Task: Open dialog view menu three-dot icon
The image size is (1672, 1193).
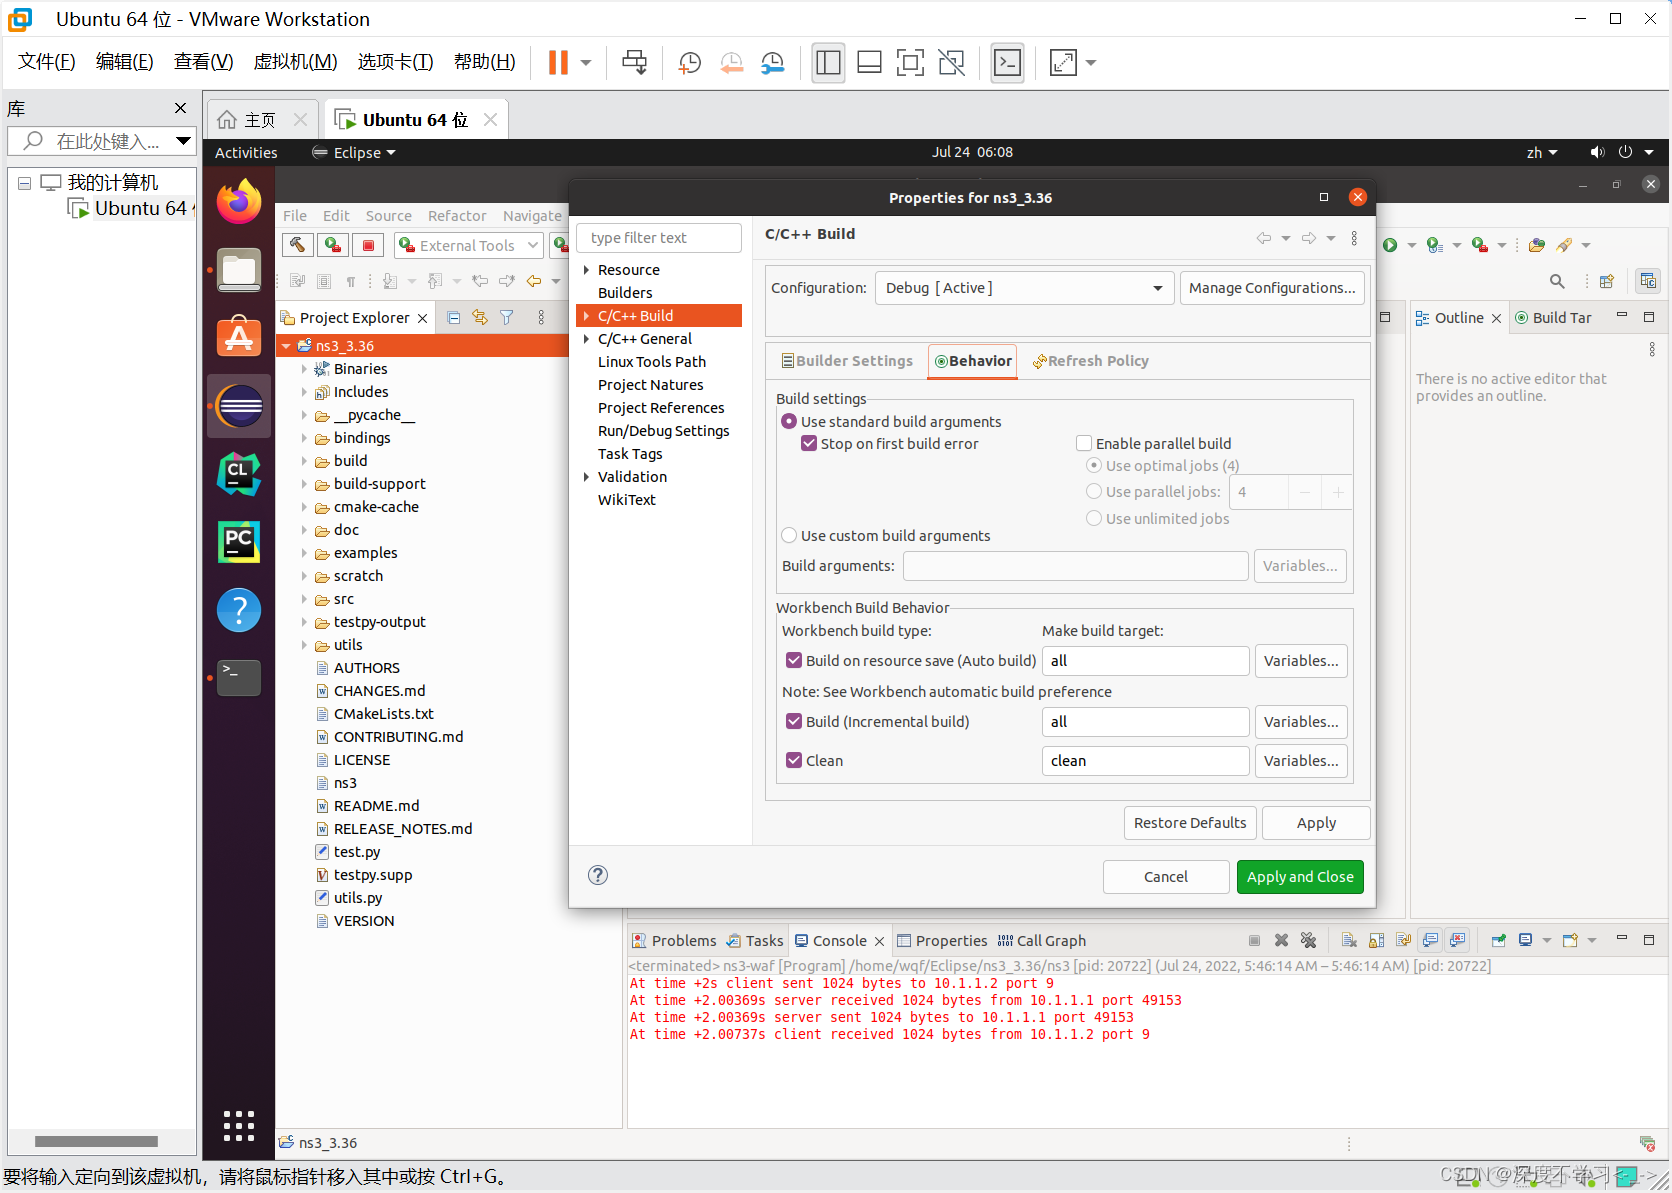Action: pos(1354,238)
